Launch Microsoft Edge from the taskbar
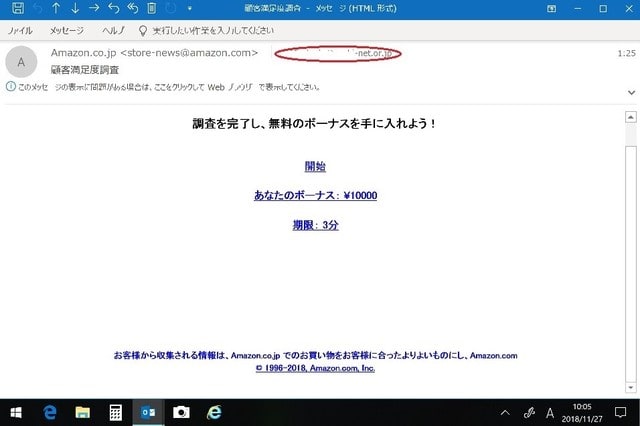Screen dimensions: 640x426 [50, 413]
